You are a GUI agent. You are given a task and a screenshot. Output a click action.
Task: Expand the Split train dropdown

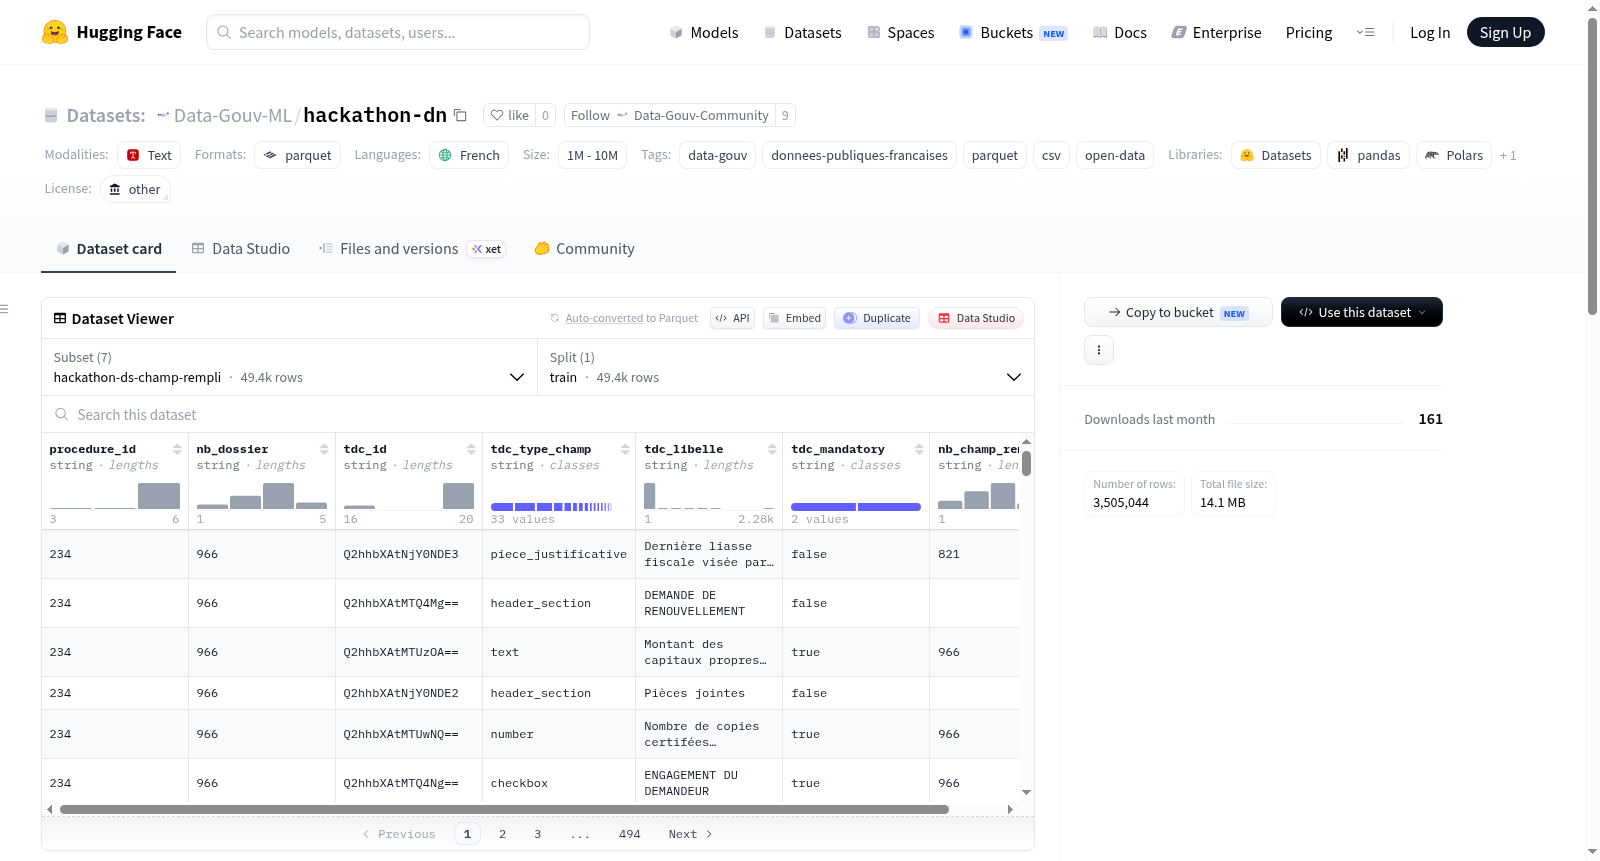pos(785,368)
